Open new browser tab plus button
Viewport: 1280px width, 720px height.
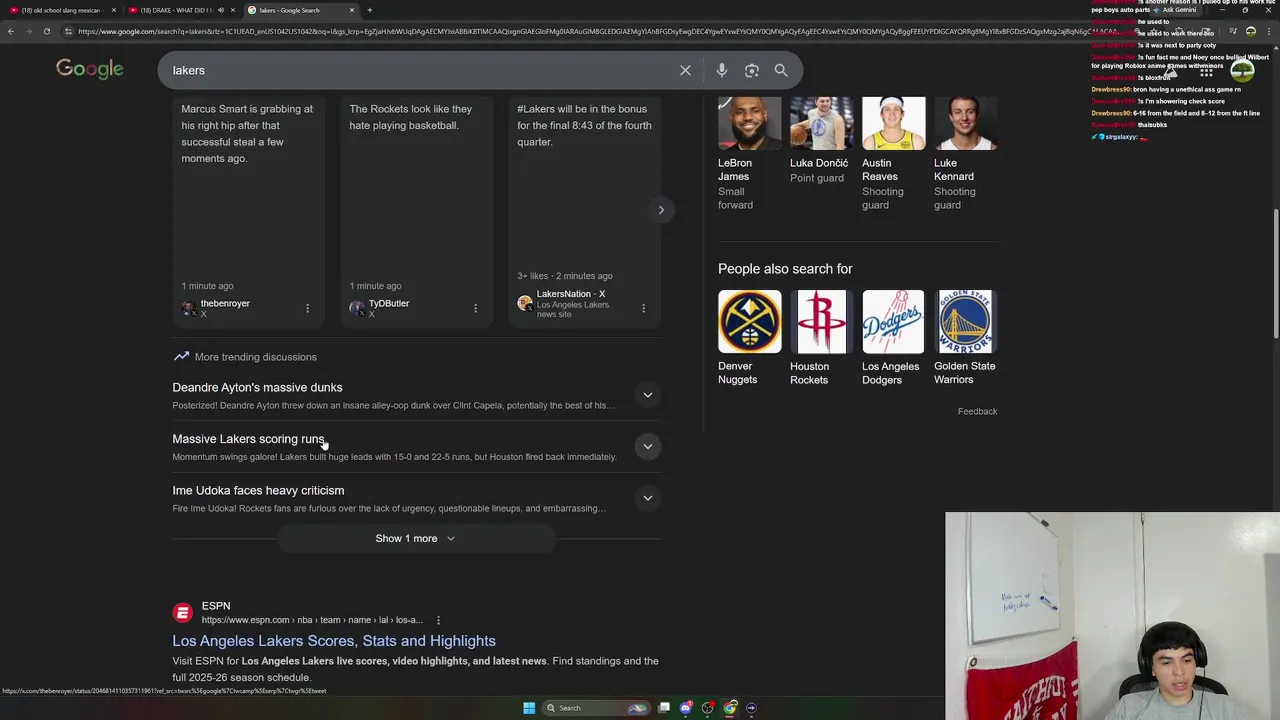tap(369, 10)
